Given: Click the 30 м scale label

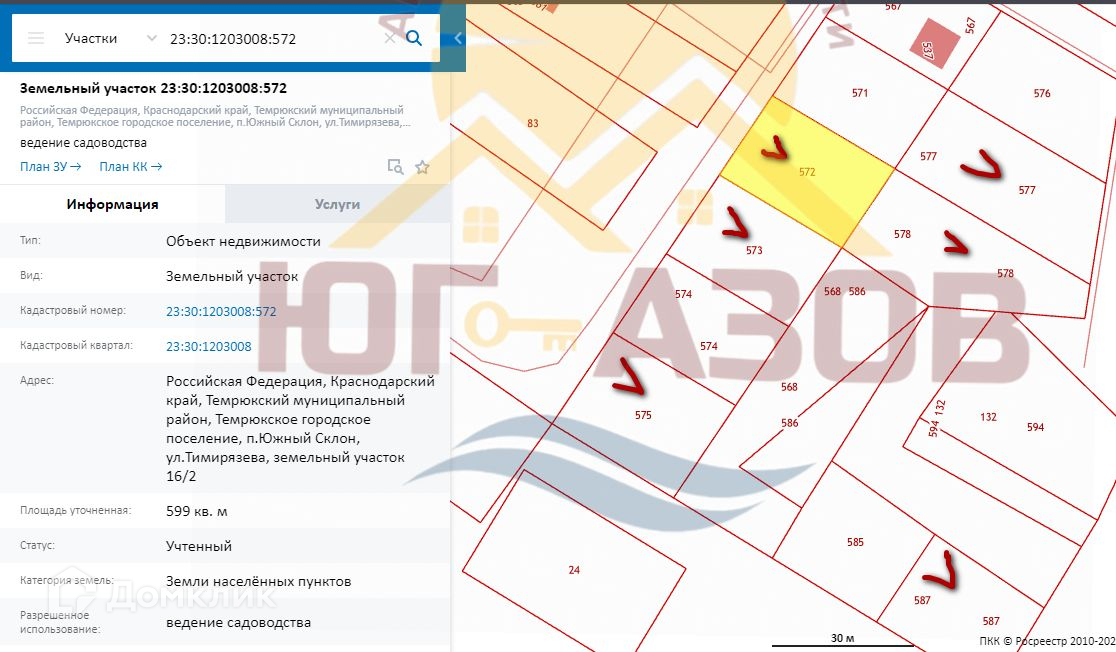Looking at the screenshot, I should pyautogui.click(x=843, y=638).
